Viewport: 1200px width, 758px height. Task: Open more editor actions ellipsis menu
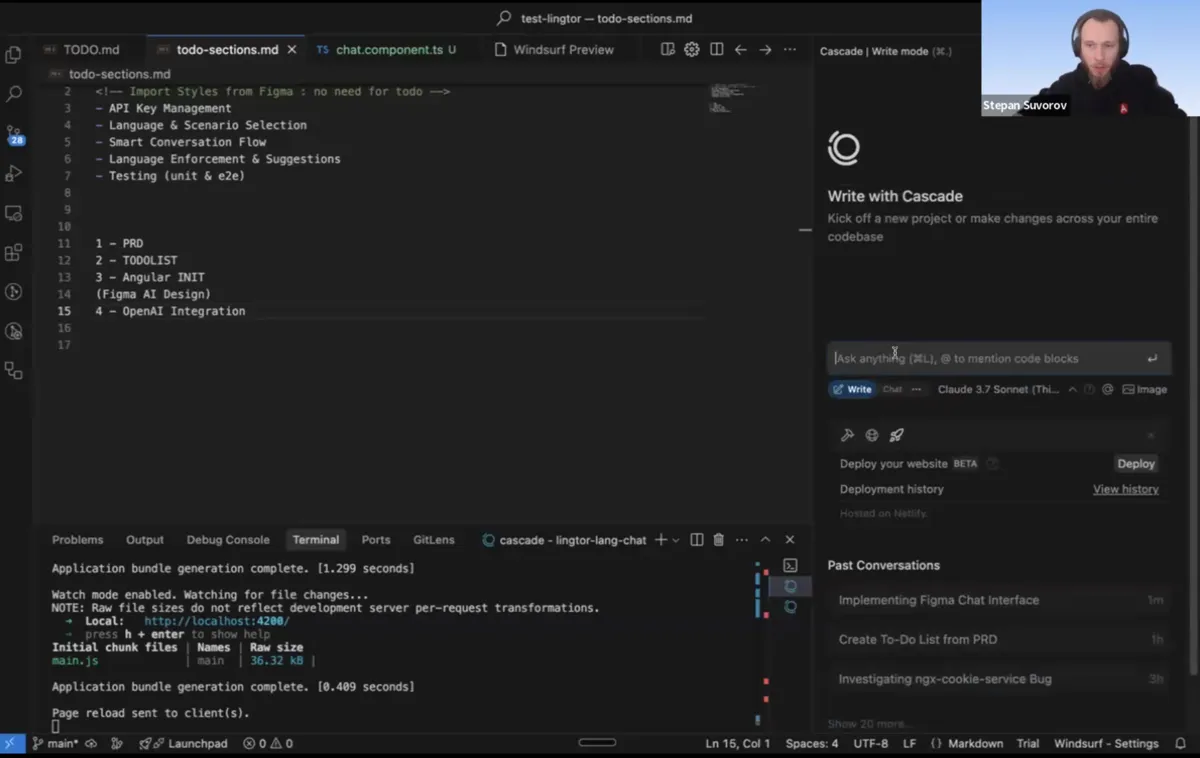pyautogui.click(x=790, y=49)
